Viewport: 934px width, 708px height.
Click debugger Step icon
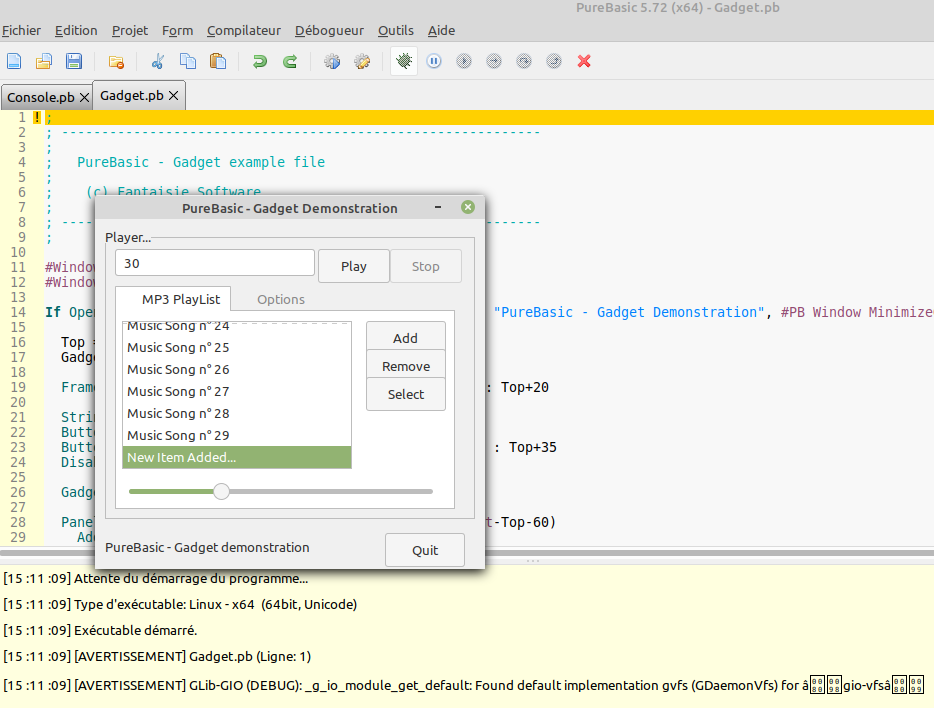(x=494, y=61)
